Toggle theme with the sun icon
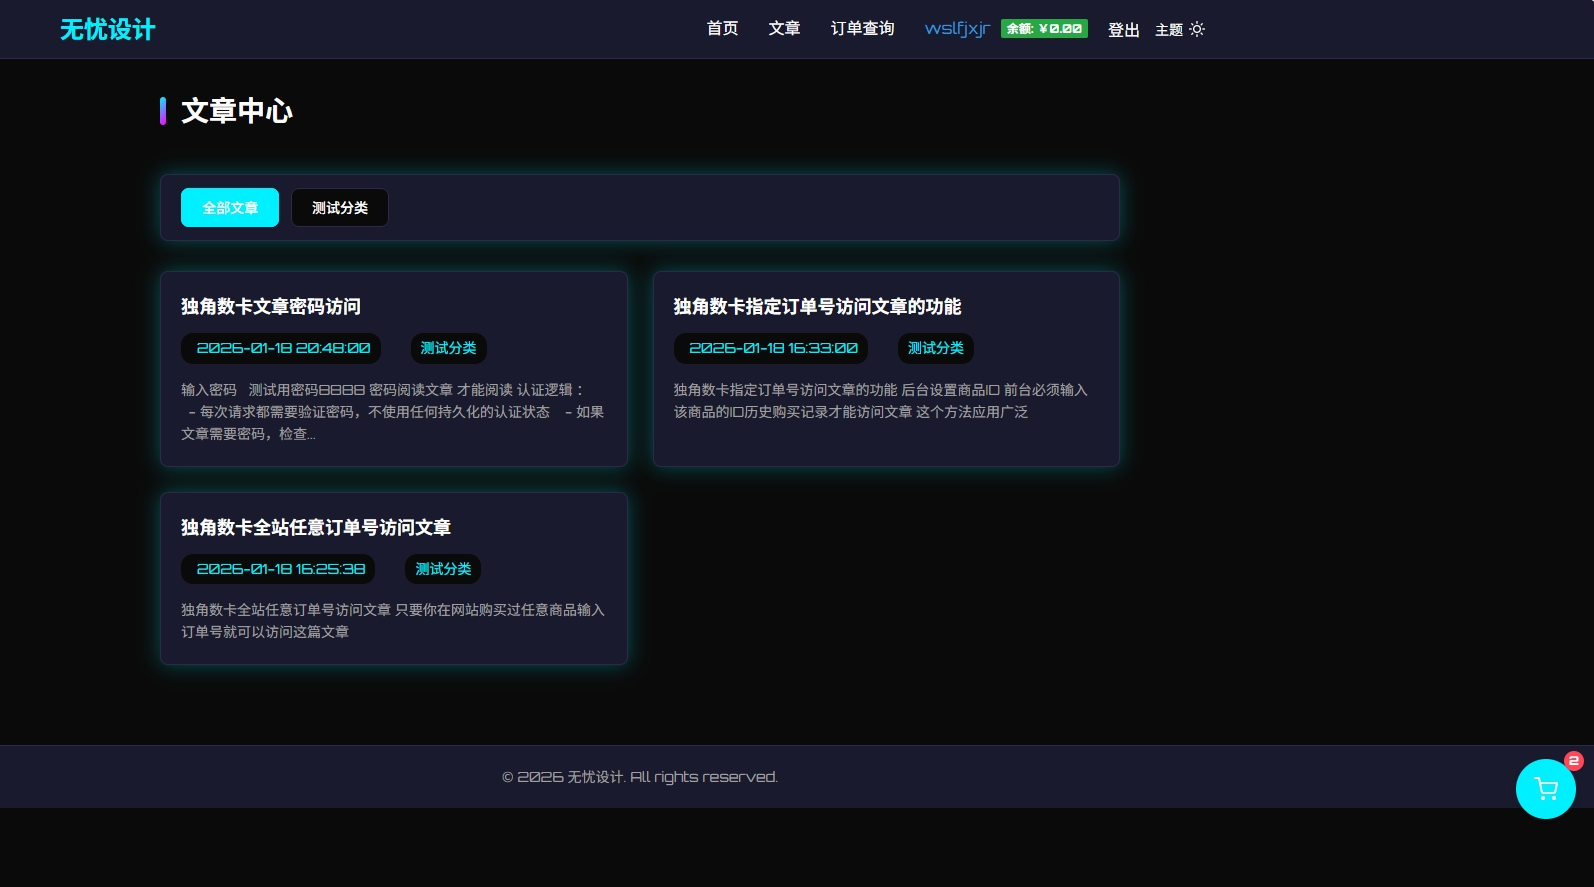1594x887 pixels. tap(1197, 29)
